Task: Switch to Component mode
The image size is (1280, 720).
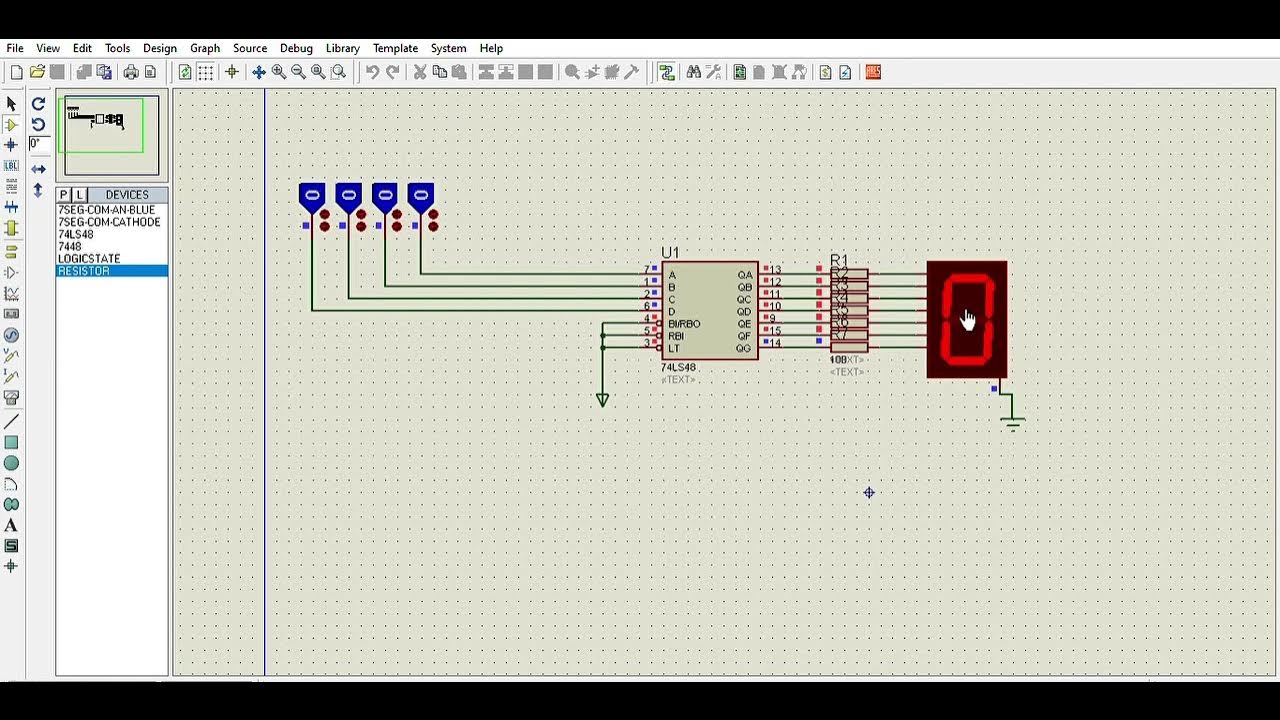Action: (x=11, y=125)
